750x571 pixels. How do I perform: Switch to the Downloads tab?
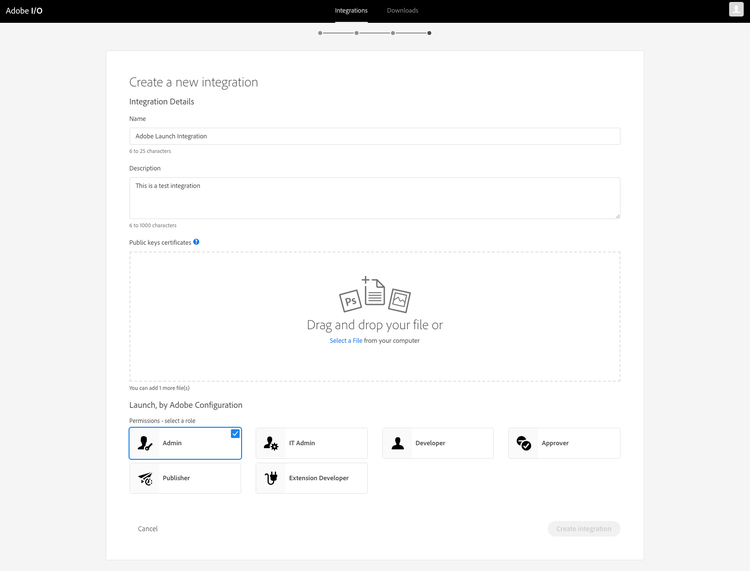click(402, 11)
